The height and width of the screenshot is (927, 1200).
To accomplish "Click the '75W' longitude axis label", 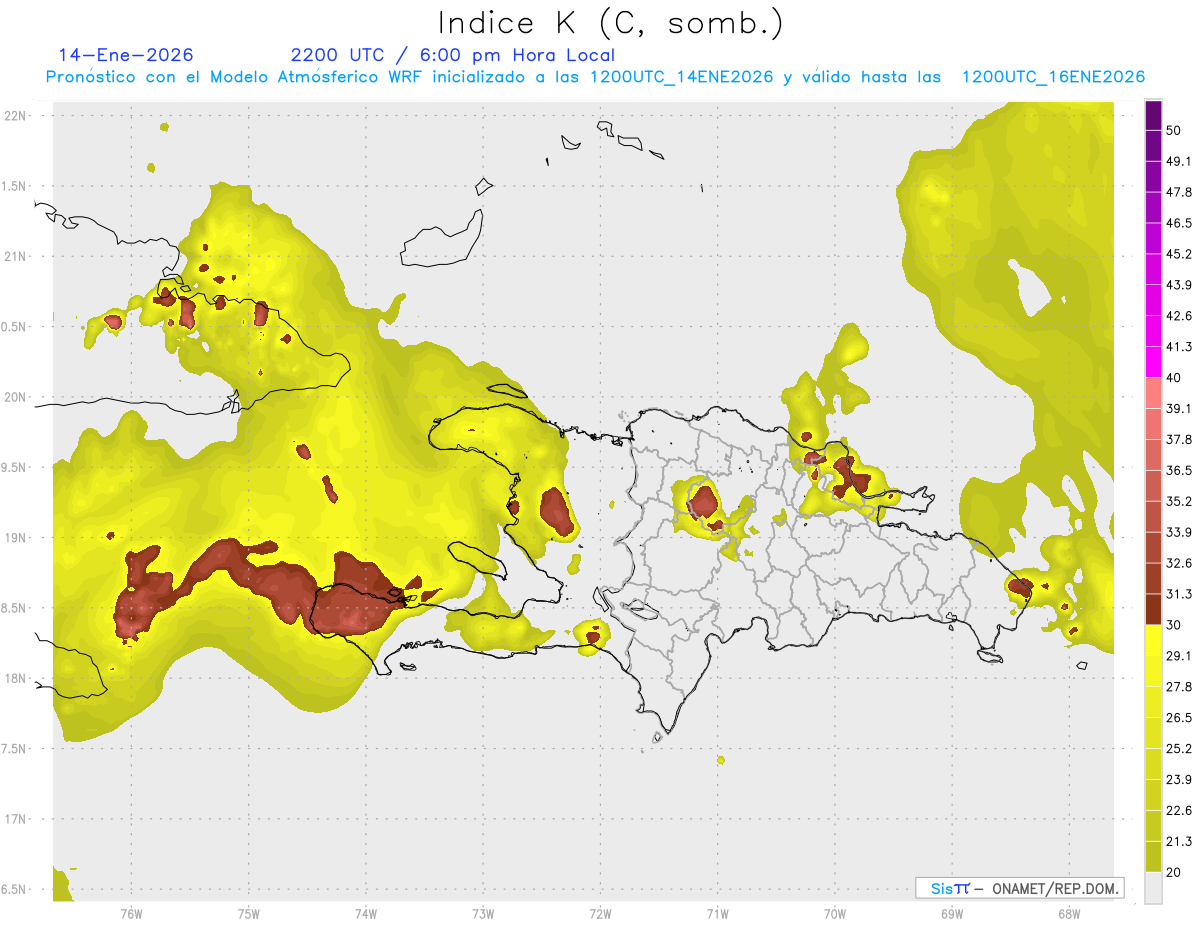I will tap(248, 914).
